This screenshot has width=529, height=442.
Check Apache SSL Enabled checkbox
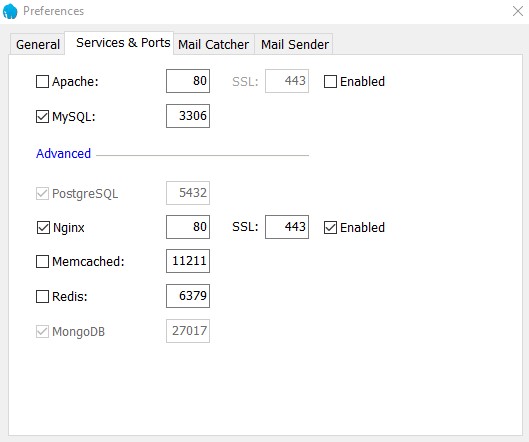click(x=330, y=81)
